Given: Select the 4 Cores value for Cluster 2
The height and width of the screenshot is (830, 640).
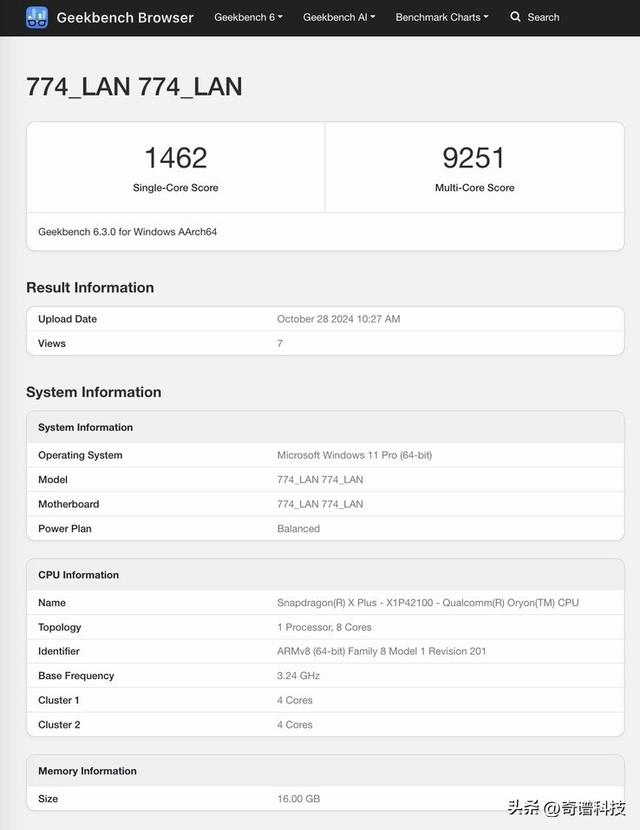Looking at the screenshot, I should coord(295,725).
